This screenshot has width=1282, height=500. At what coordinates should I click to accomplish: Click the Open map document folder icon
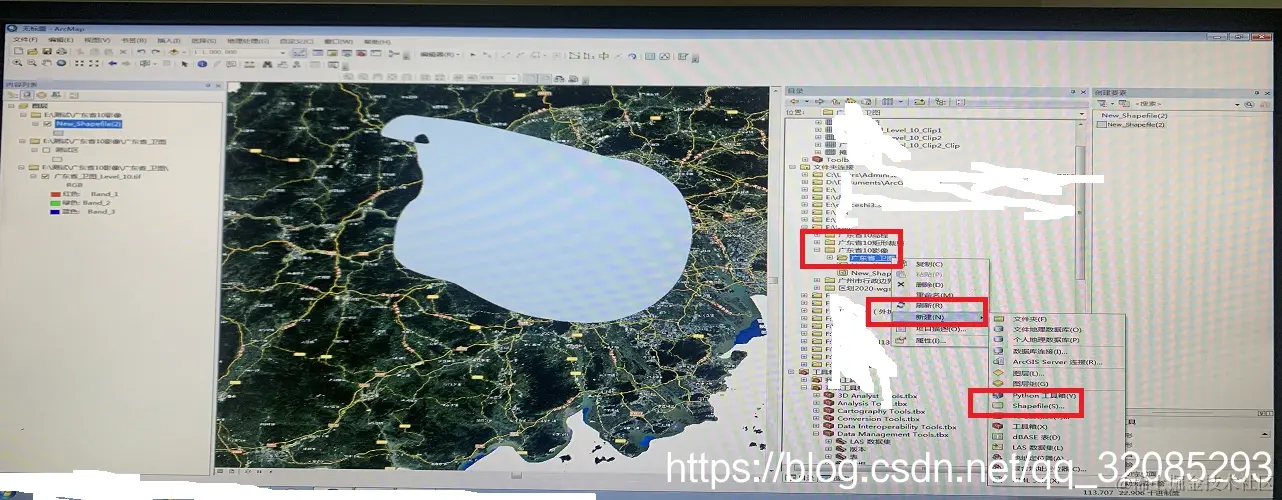coord(32,51)
